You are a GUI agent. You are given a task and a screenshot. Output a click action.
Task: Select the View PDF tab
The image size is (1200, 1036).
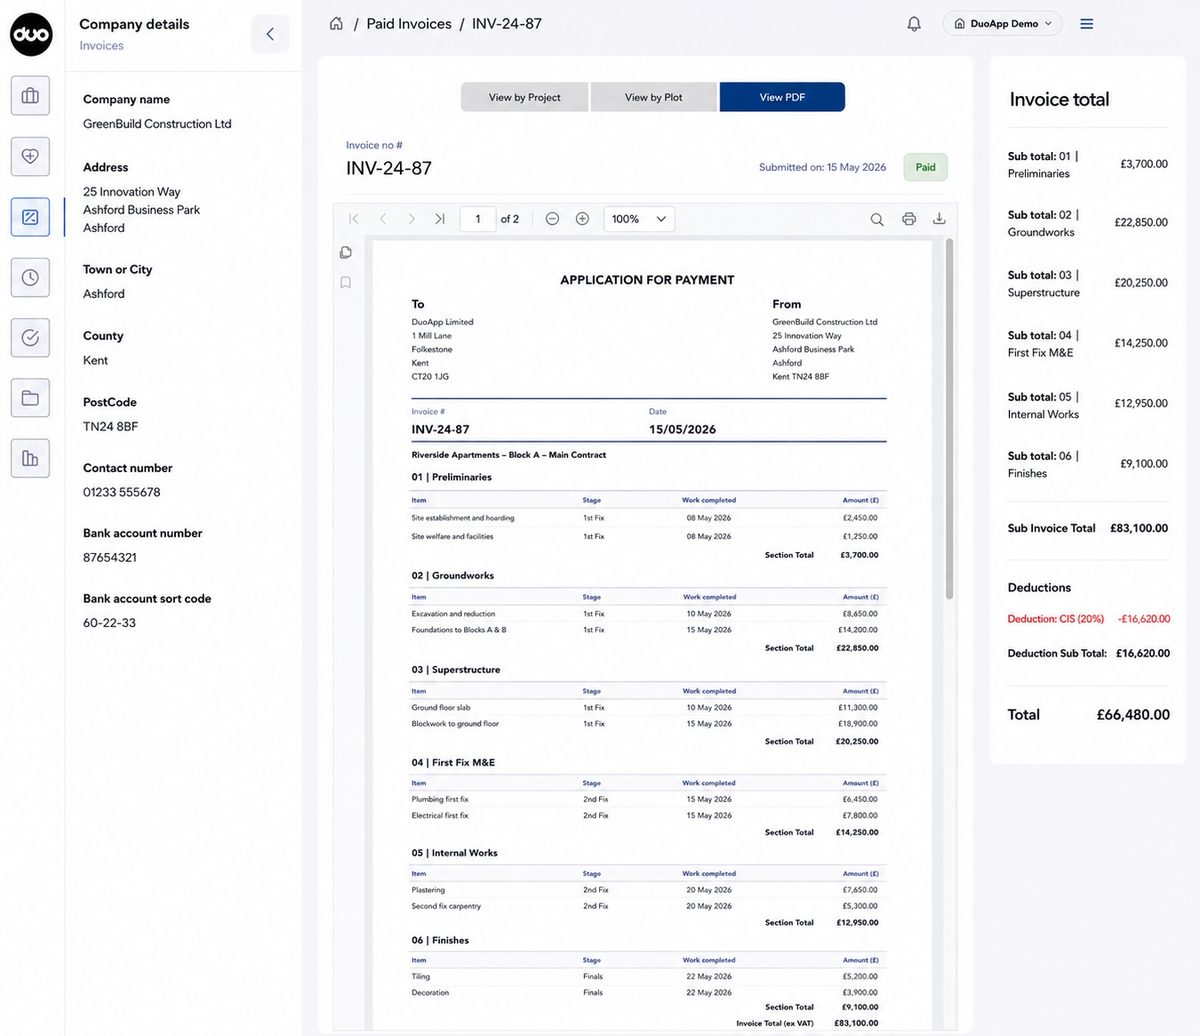pos(782,97)
